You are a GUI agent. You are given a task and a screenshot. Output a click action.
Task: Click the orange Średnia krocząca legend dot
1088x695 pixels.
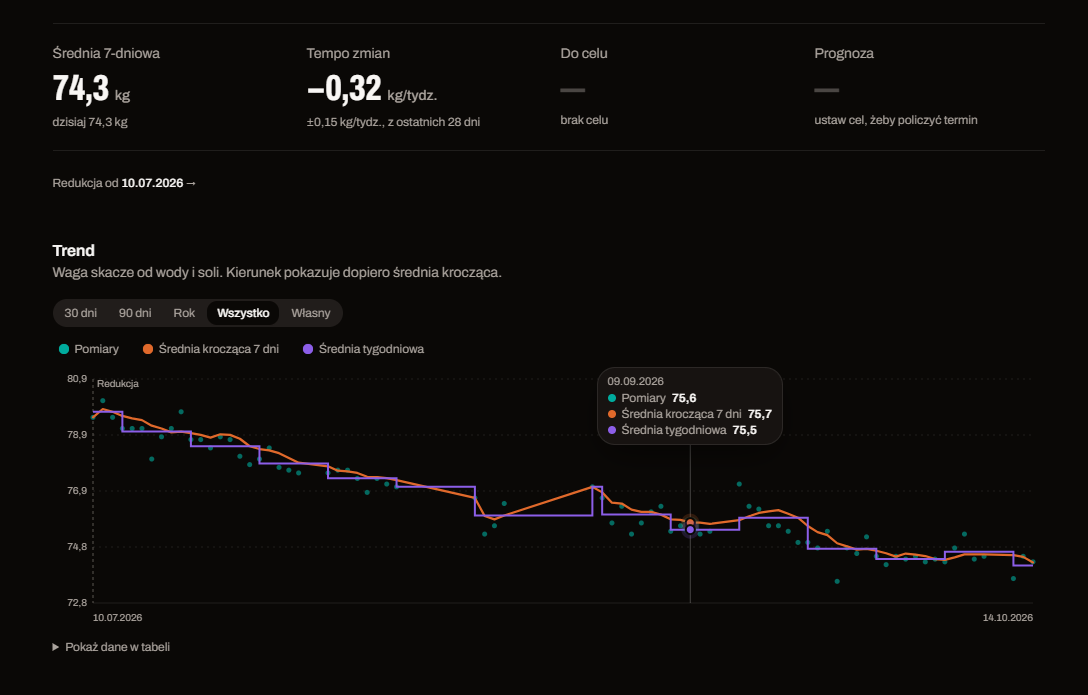(148, 349)
